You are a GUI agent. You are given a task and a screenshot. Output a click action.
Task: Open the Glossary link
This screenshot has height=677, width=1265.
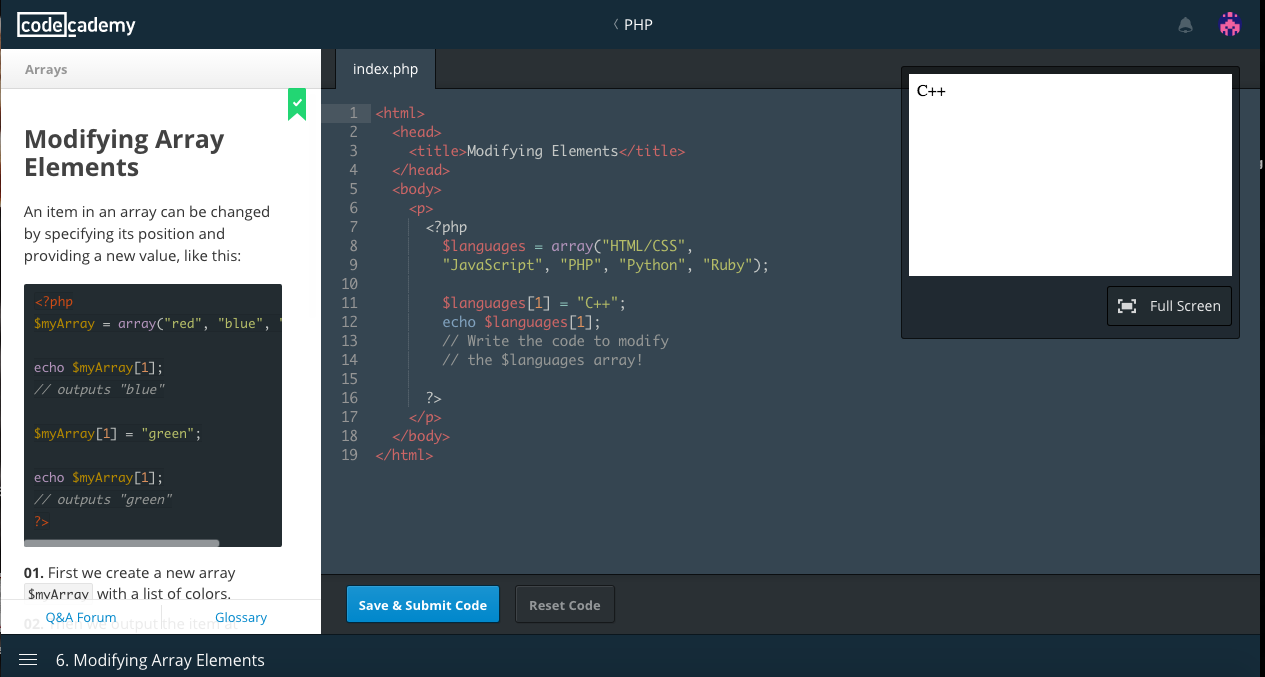(x=241, y=617)
